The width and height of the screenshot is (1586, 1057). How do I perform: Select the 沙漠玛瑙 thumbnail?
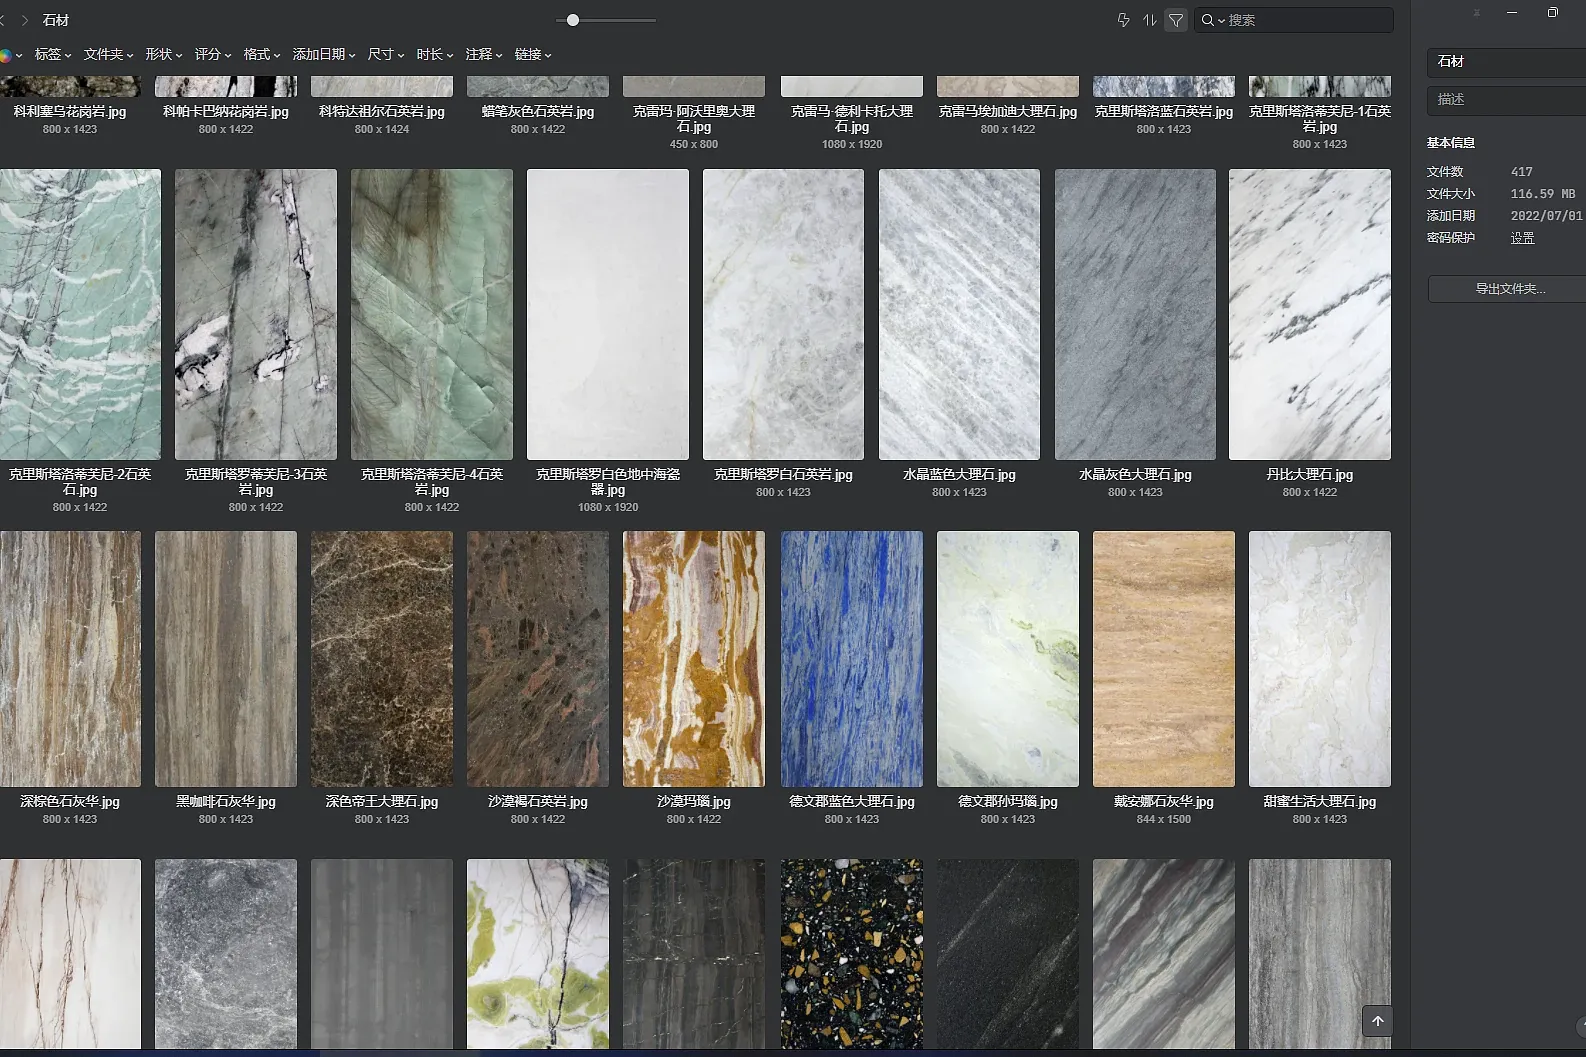click(694, 659)
